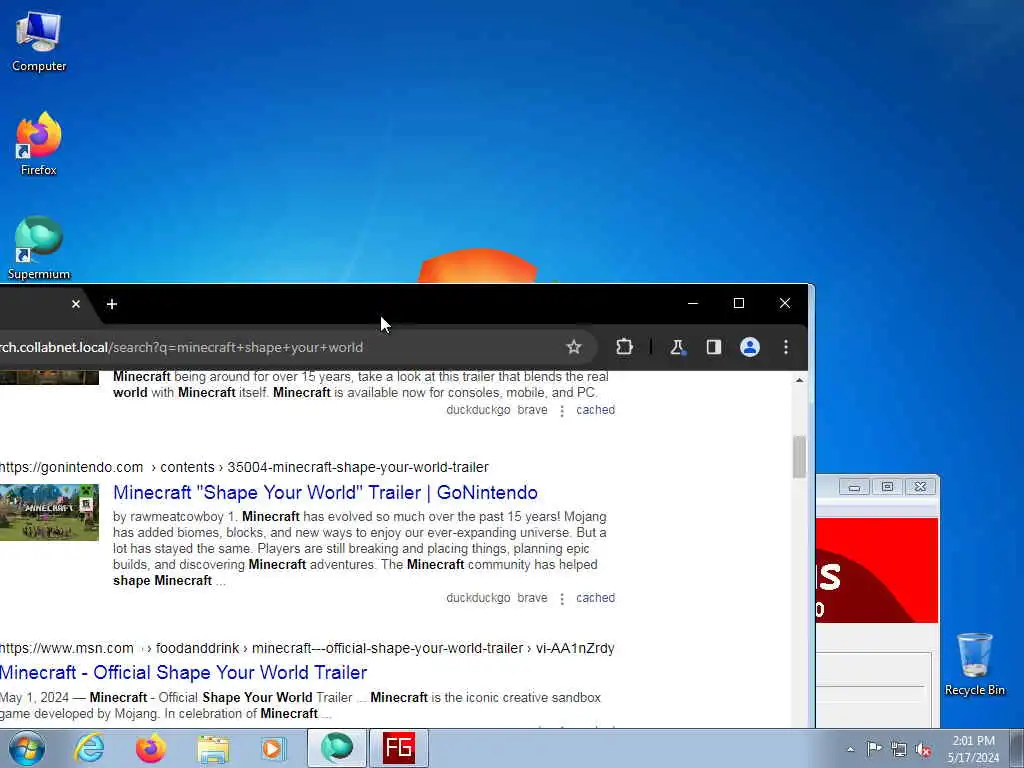
Task: Open cached version of the GoNintendo result
Action: [x=596, y=598]
